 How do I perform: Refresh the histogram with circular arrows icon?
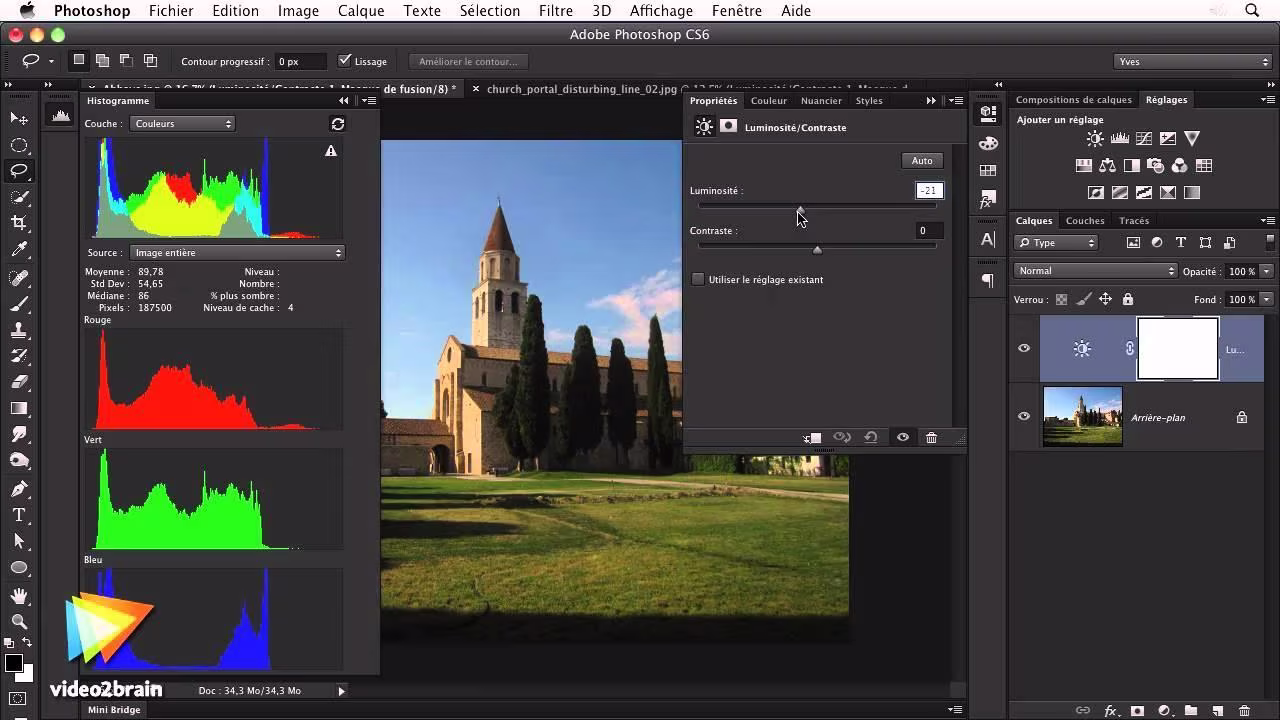(338, 124)
